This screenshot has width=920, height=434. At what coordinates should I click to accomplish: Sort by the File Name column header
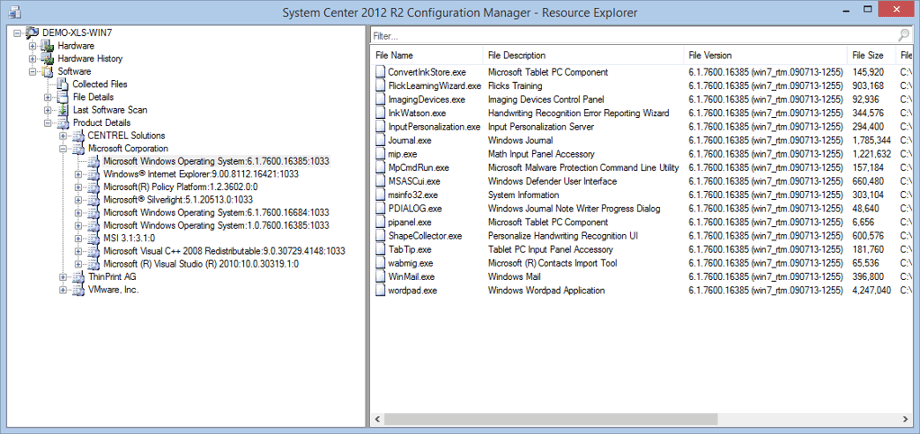[x=427, y=55]
